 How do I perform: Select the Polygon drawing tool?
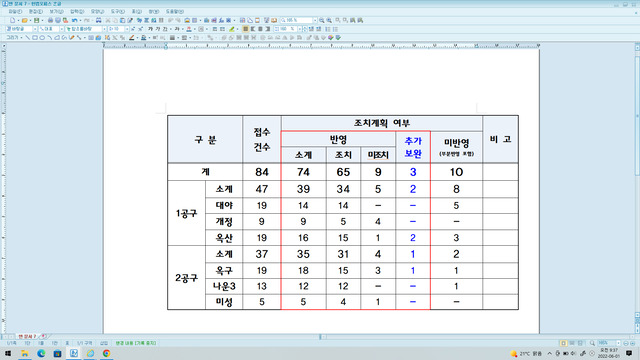[x=56, y=38]
